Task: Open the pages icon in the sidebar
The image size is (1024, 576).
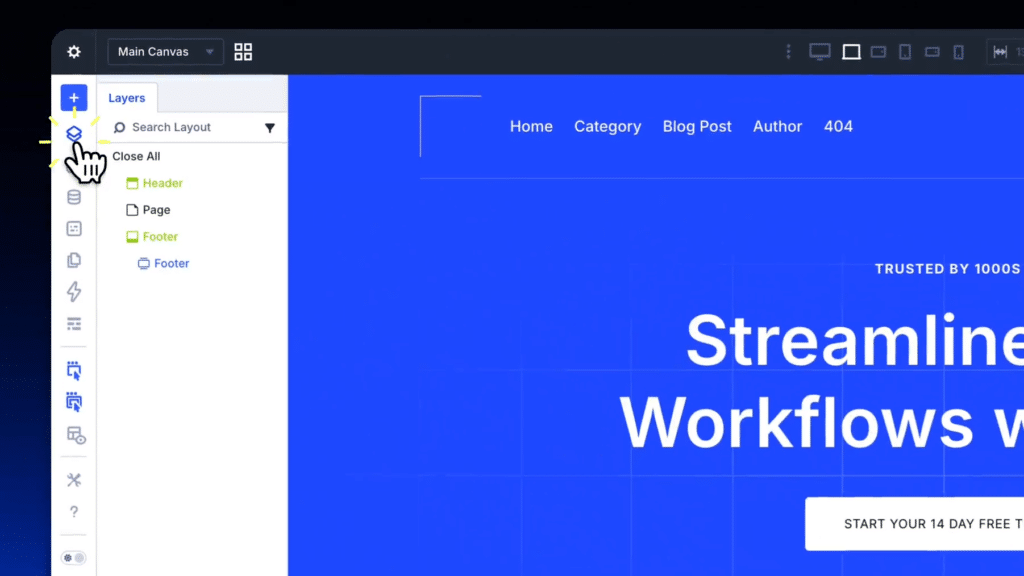Action: coord(74,260)
